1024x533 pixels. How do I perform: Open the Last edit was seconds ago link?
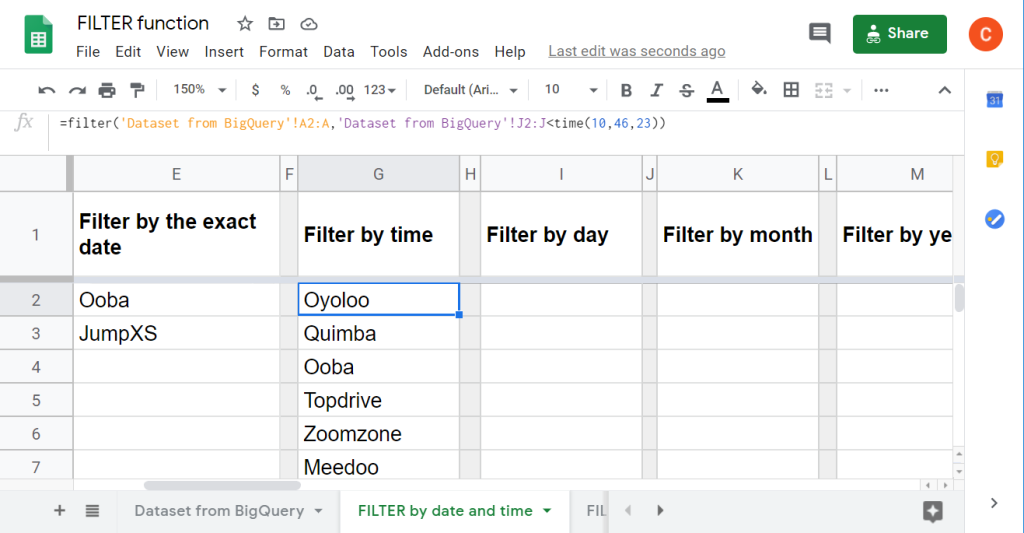[637, 52]
